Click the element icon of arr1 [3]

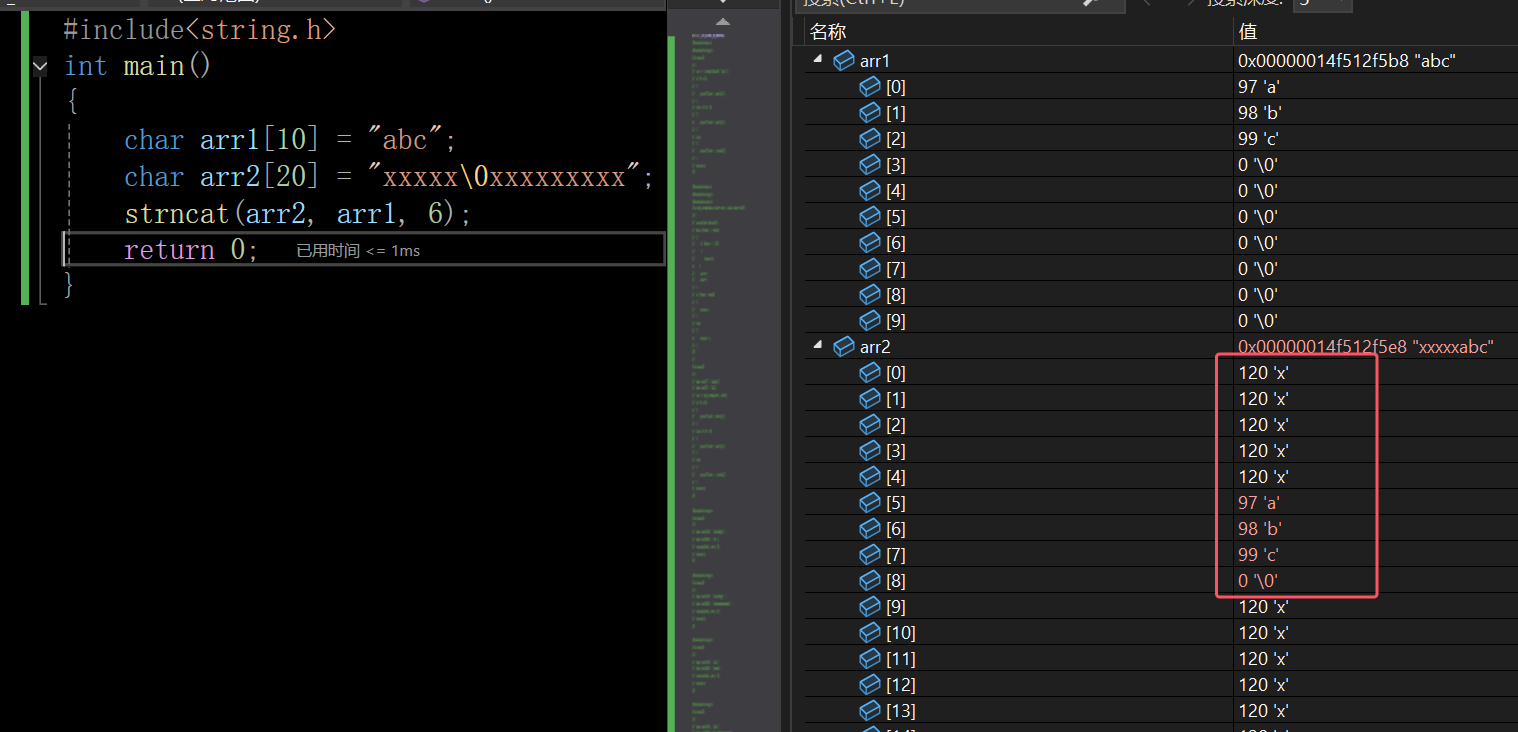(870, 165)
